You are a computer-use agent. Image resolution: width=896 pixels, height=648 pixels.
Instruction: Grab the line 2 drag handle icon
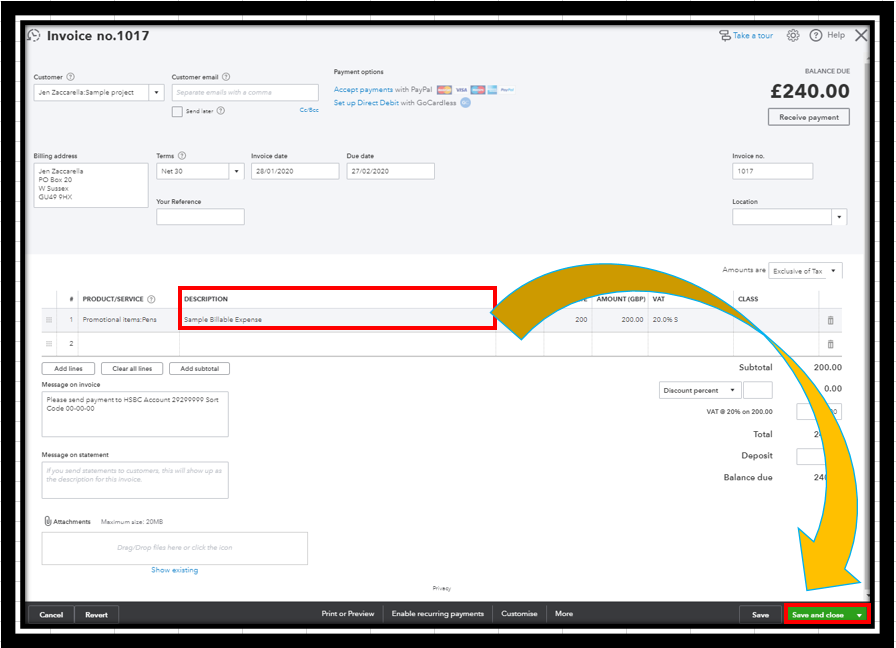49,343
